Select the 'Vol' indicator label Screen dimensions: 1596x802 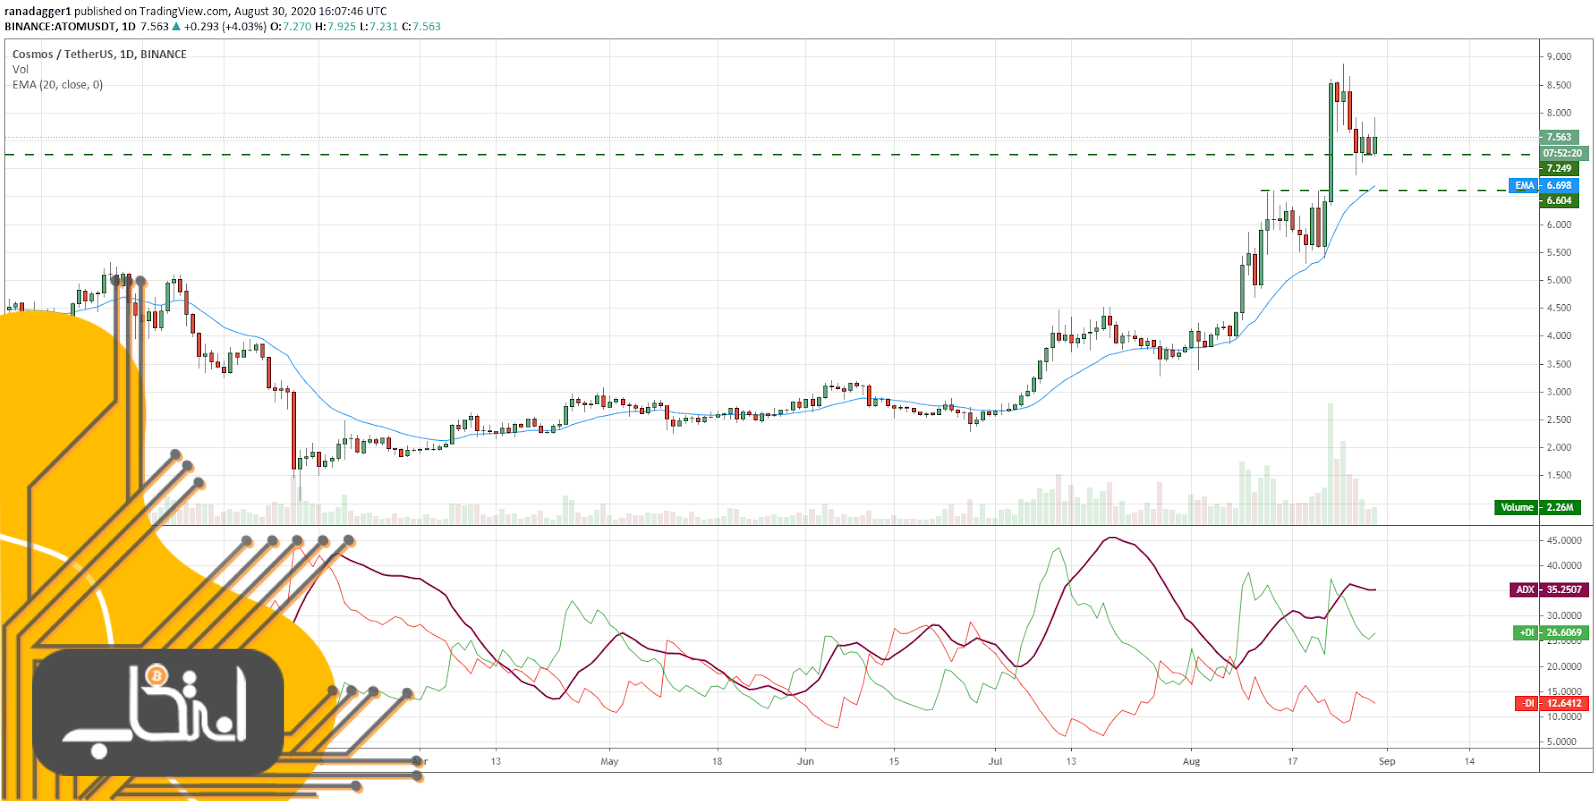click(x=20, y=69)
